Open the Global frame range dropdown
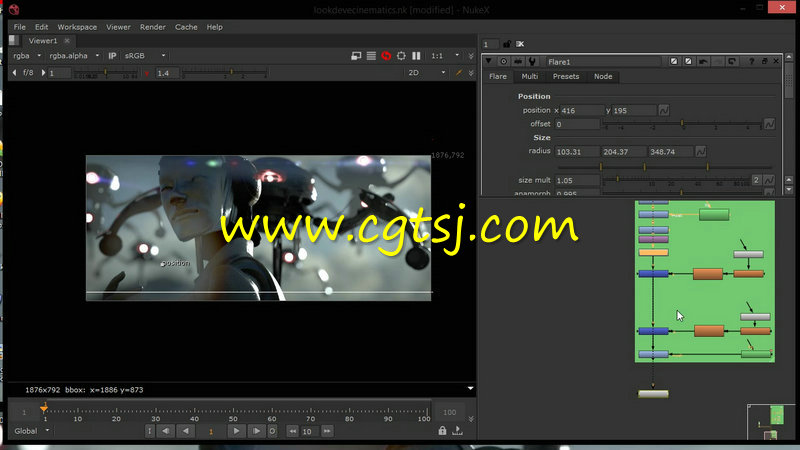Screen dimensions: 800x450 coord(32,431)
